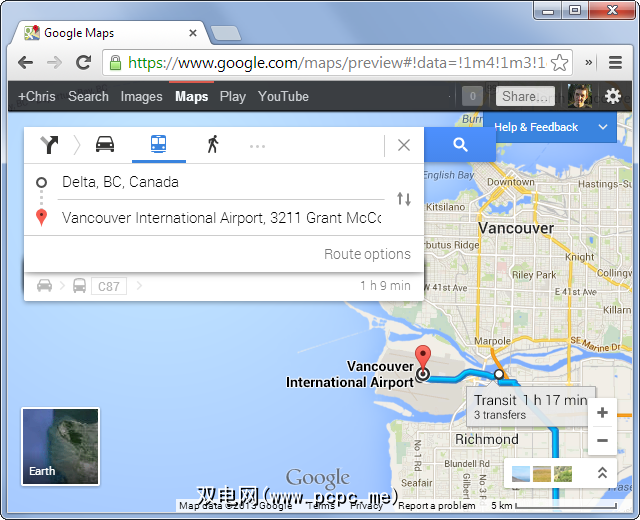The width and height of the screenshot is (640, 520).
Task: Open the +Chris profile link
Action: [37, 96]
